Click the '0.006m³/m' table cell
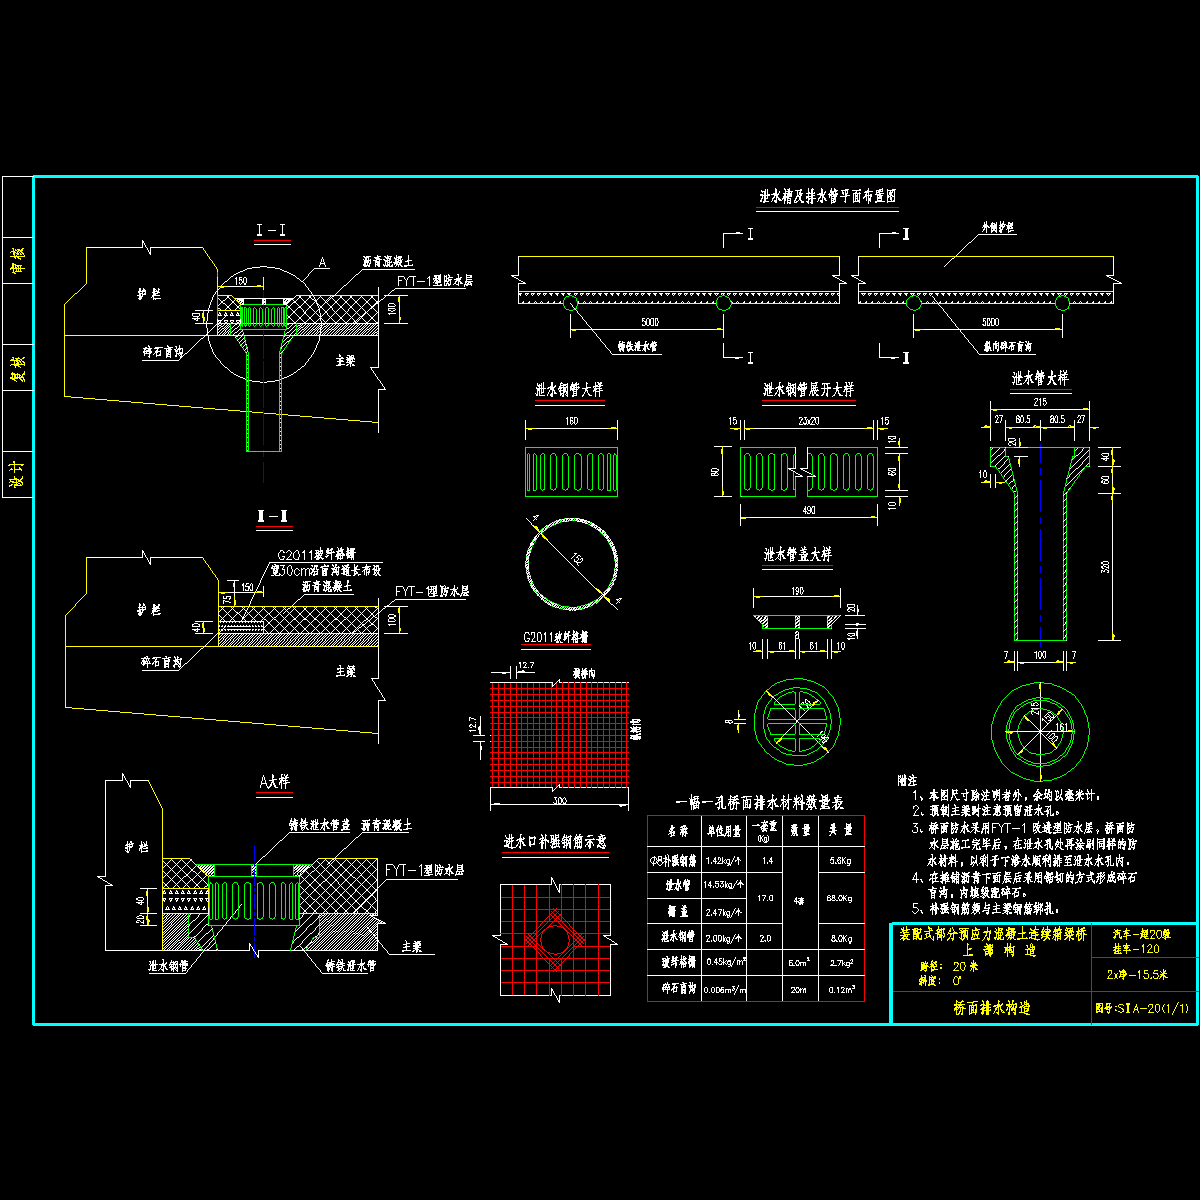Screen dimensions: 1200x1200 pyautogui.click(x=722, y=989)
